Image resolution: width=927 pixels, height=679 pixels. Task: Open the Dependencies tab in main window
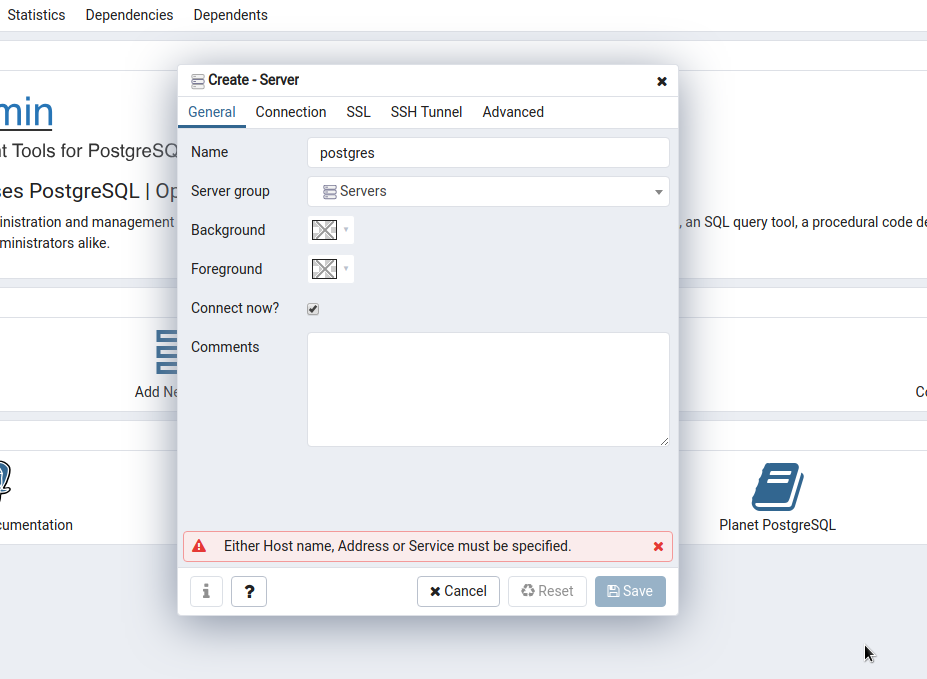tap(129, 15)
